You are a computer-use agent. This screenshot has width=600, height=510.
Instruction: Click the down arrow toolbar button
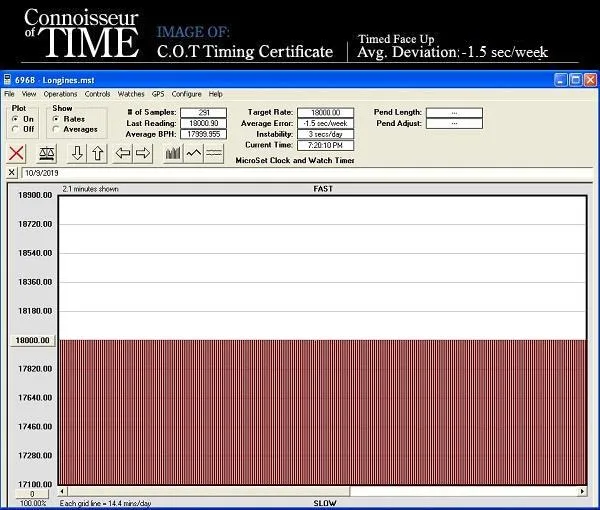(x=77, y=153)
